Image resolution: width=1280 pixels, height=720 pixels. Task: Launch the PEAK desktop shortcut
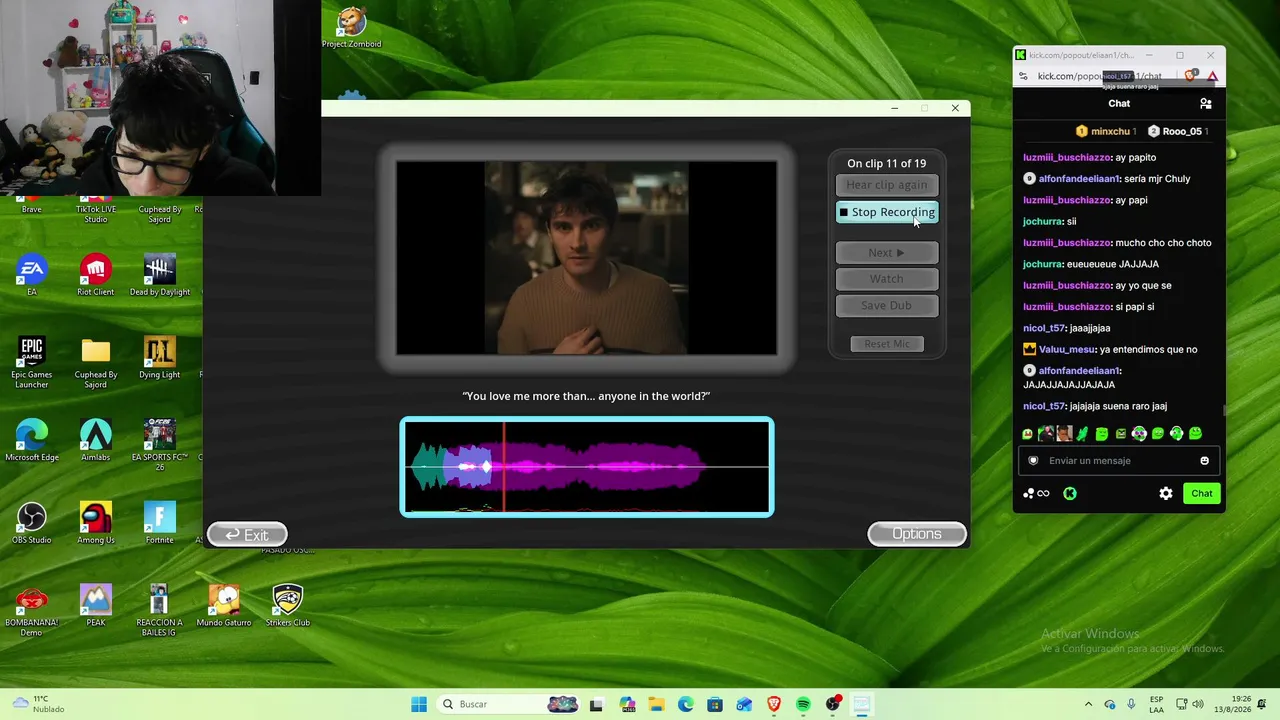coord(96,605)
